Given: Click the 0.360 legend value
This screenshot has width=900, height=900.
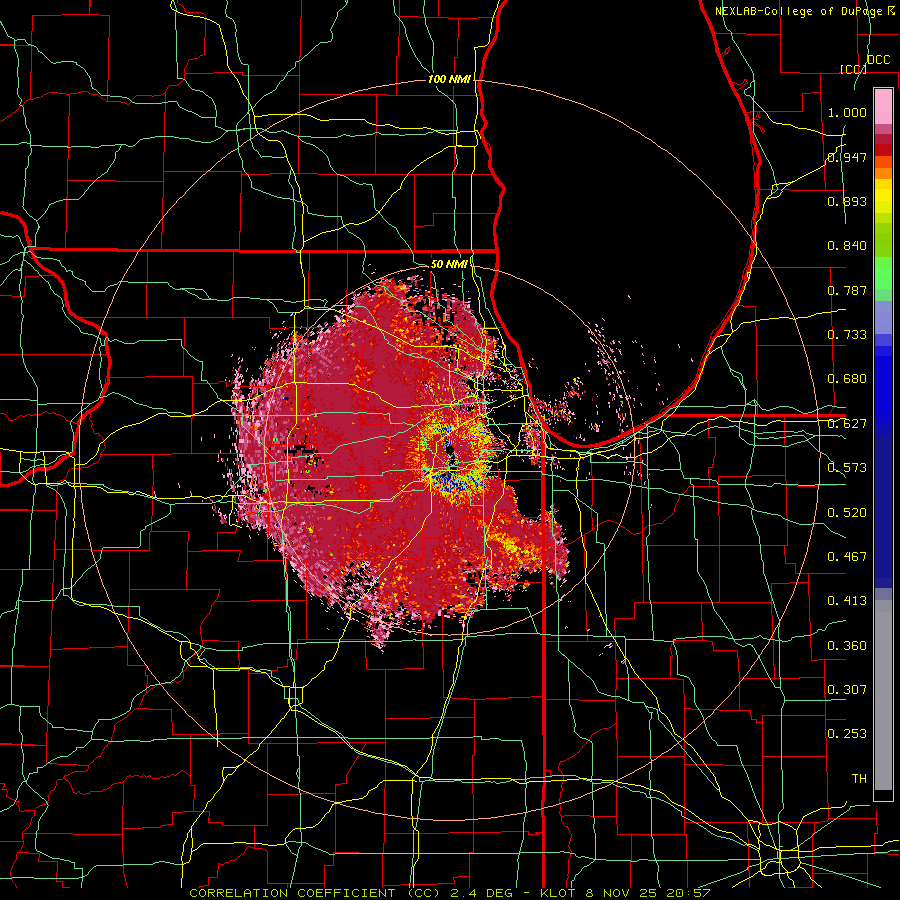Looking at the screenshot, I should tap(847, 646).
